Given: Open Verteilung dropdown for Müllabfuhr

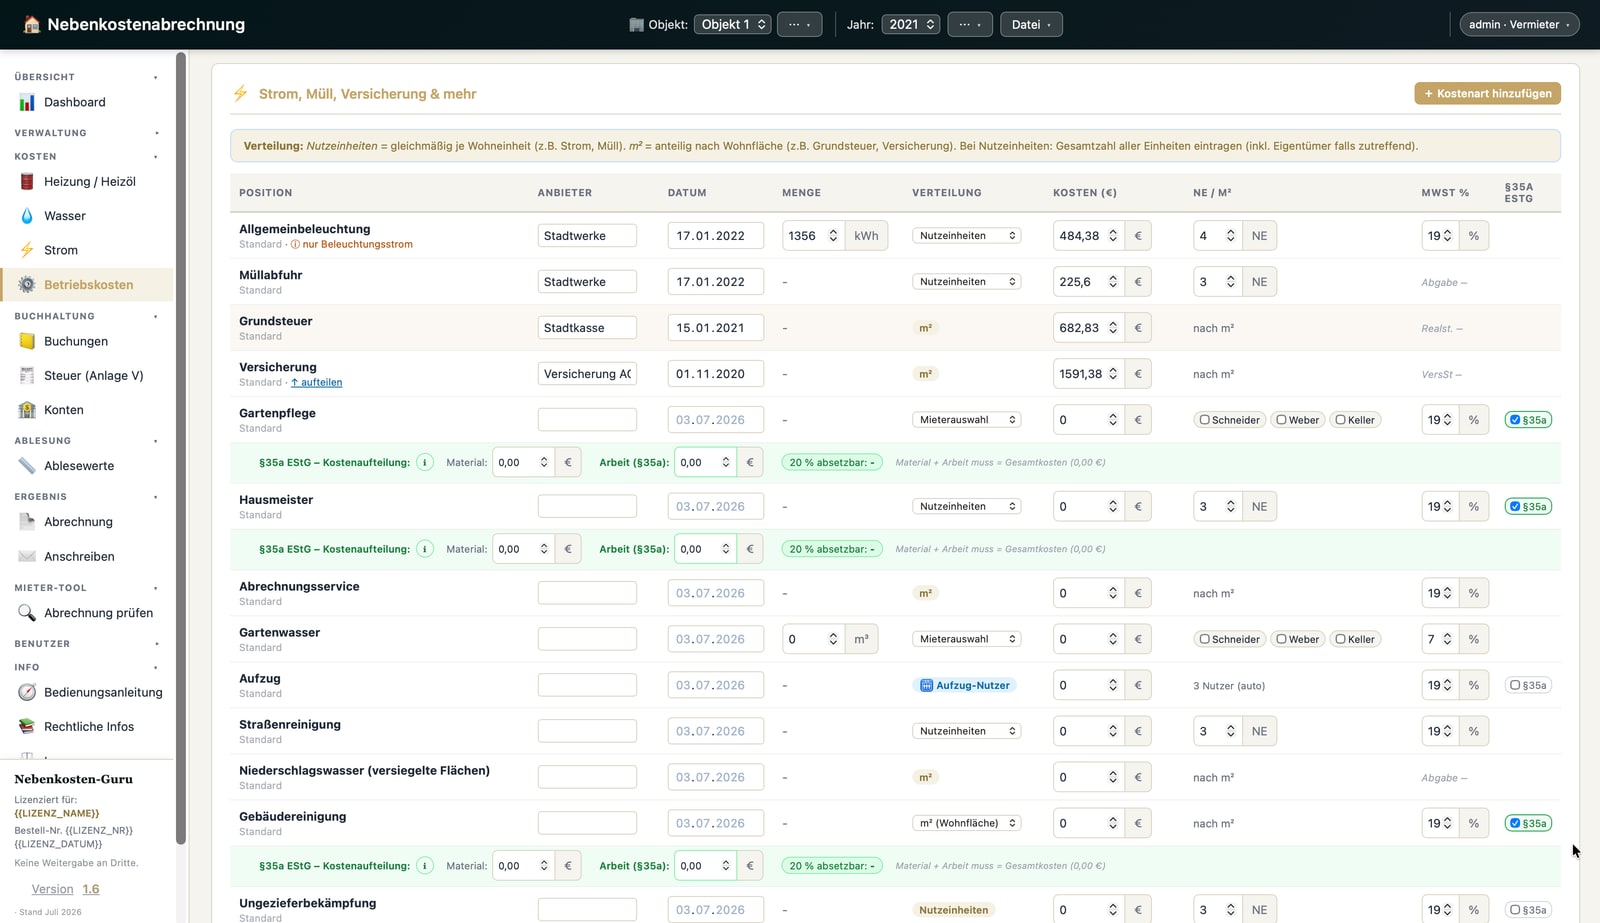Looking at the screenshot, I should (x=966, y=282).
